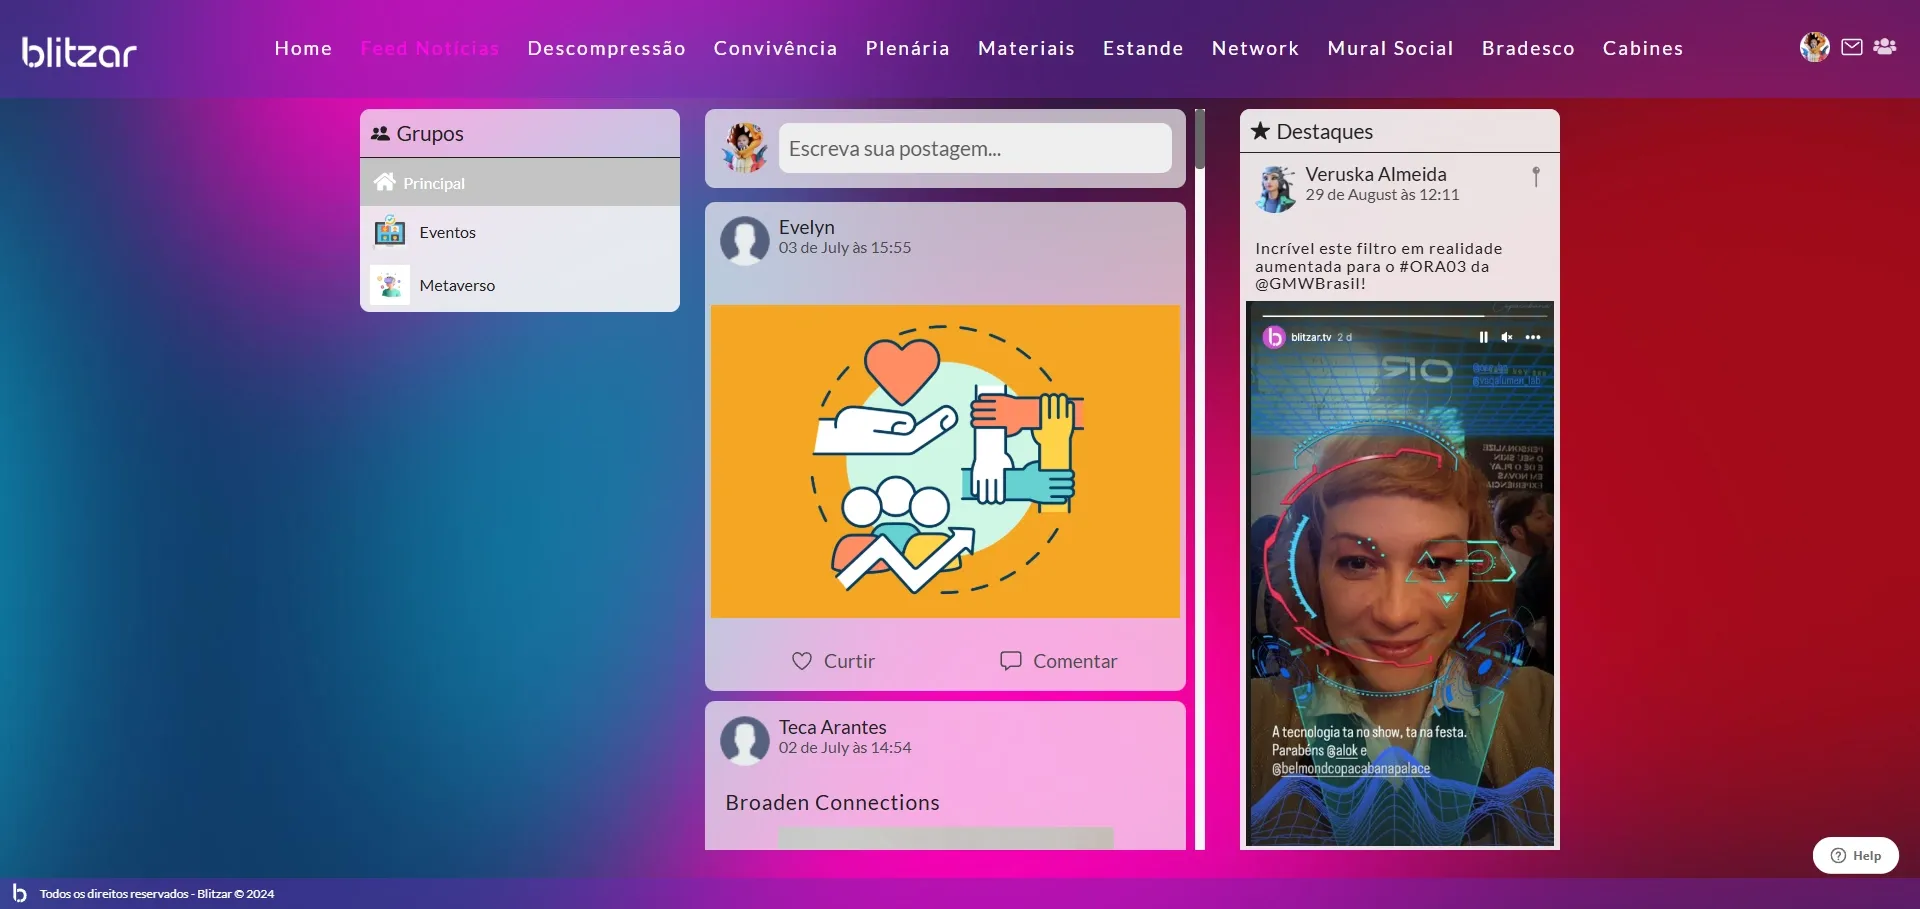
Task: Open the users group icon in header
Action: pyautogui.click(x=1885, y=47)
